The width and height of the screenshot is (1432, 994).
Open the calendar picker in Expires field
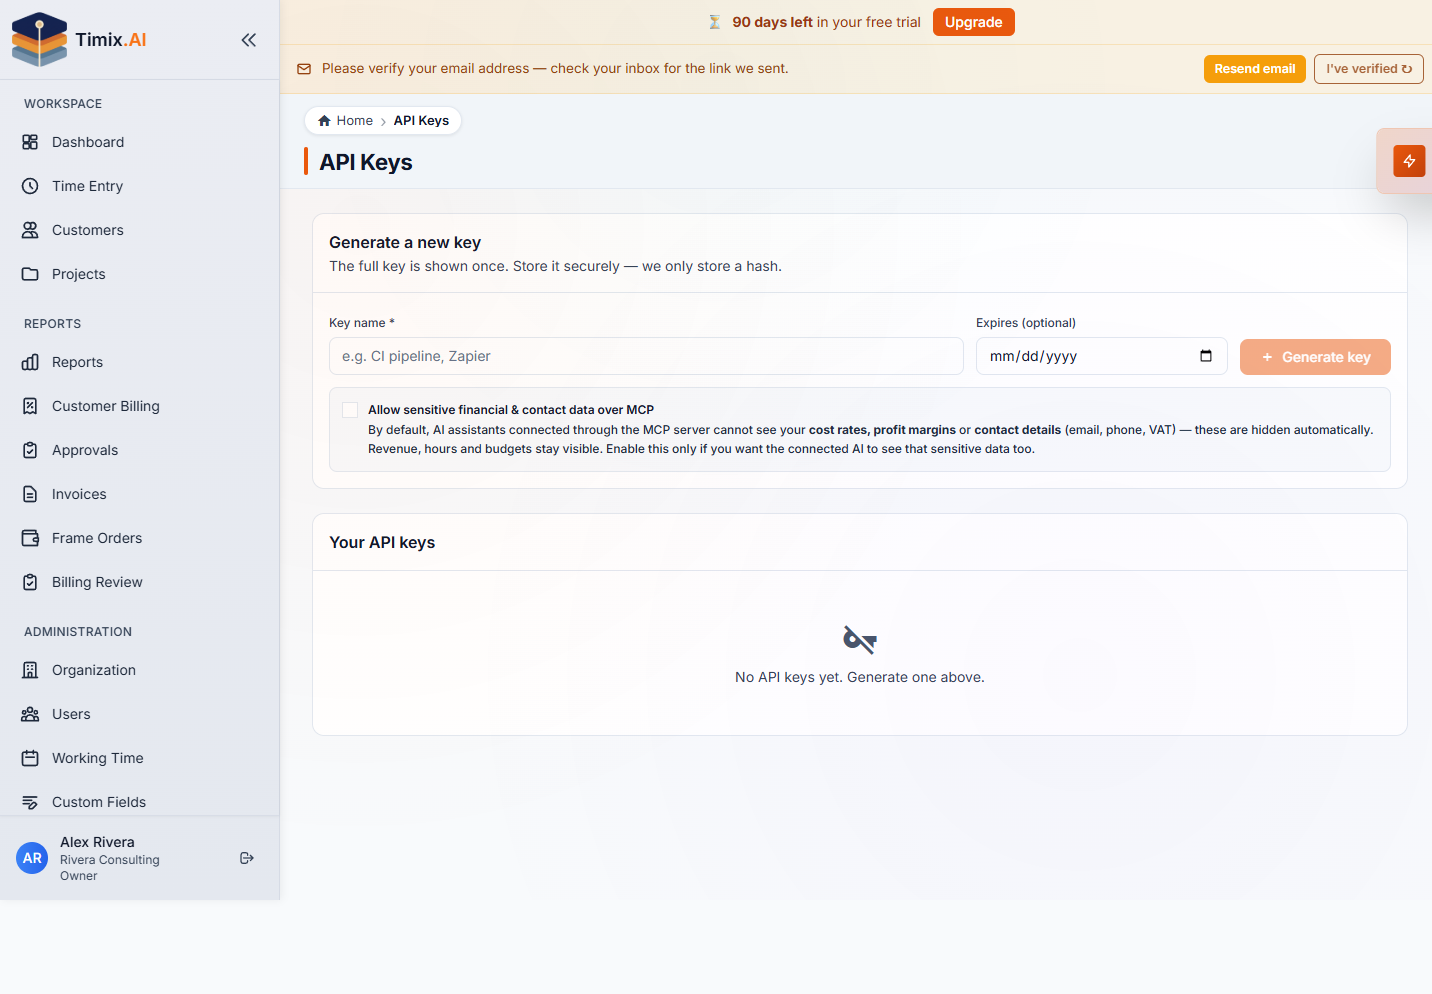(1206, 356)
